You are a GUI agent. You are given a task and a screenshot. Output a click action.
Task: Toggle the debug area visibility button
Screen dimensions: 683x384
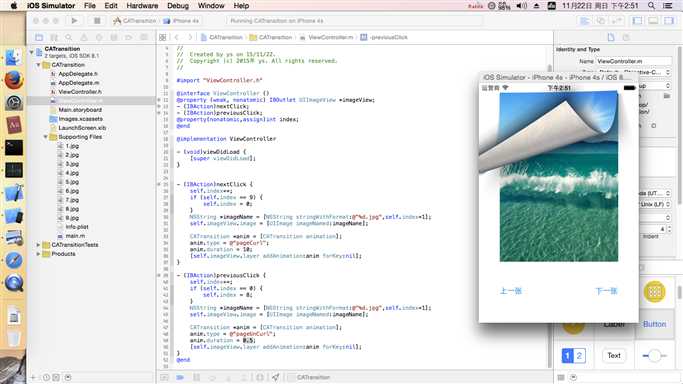pos(653,20)
